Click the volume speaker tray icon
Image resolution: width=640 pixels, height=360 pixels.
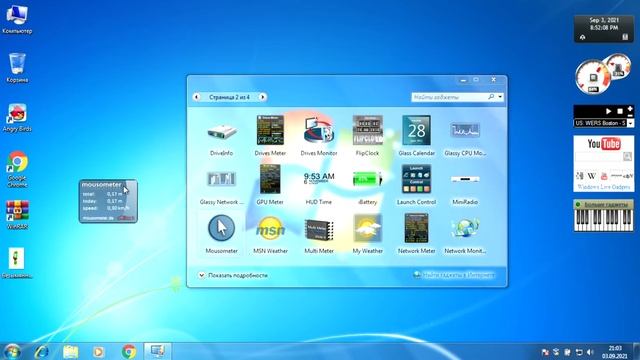click(590, 352)
